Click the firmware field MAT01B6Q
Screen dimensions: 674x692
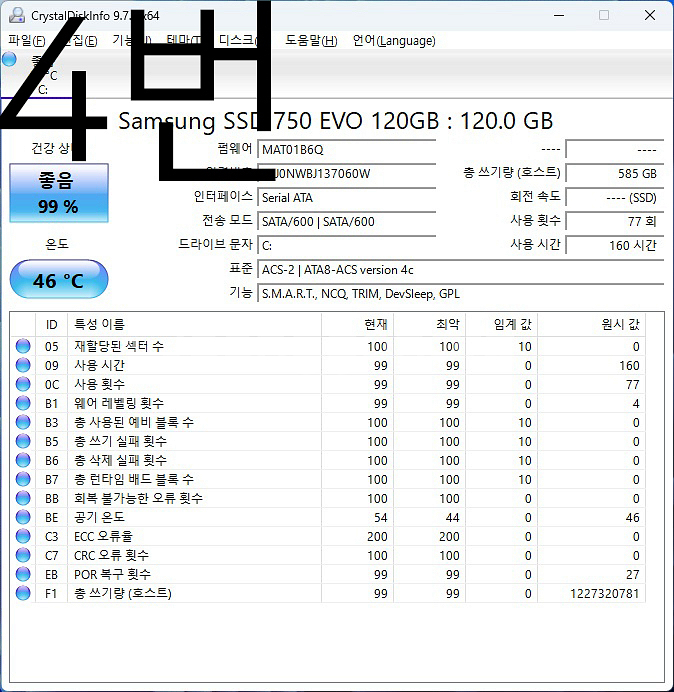pyautogui.click(x=346, y=150)
